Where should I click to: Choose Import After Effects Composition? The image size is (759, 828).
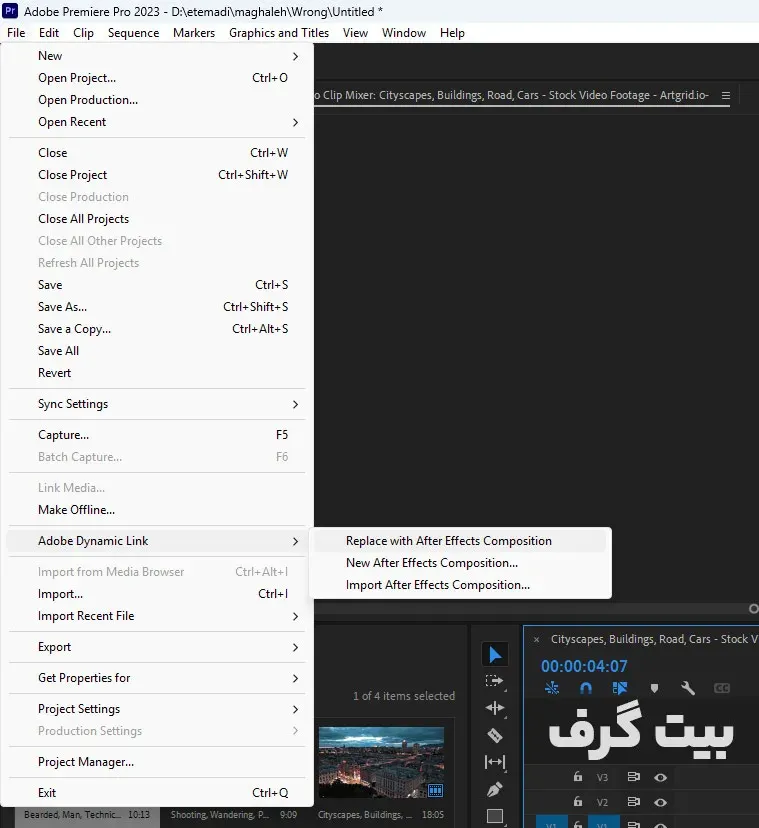point(460,585)
